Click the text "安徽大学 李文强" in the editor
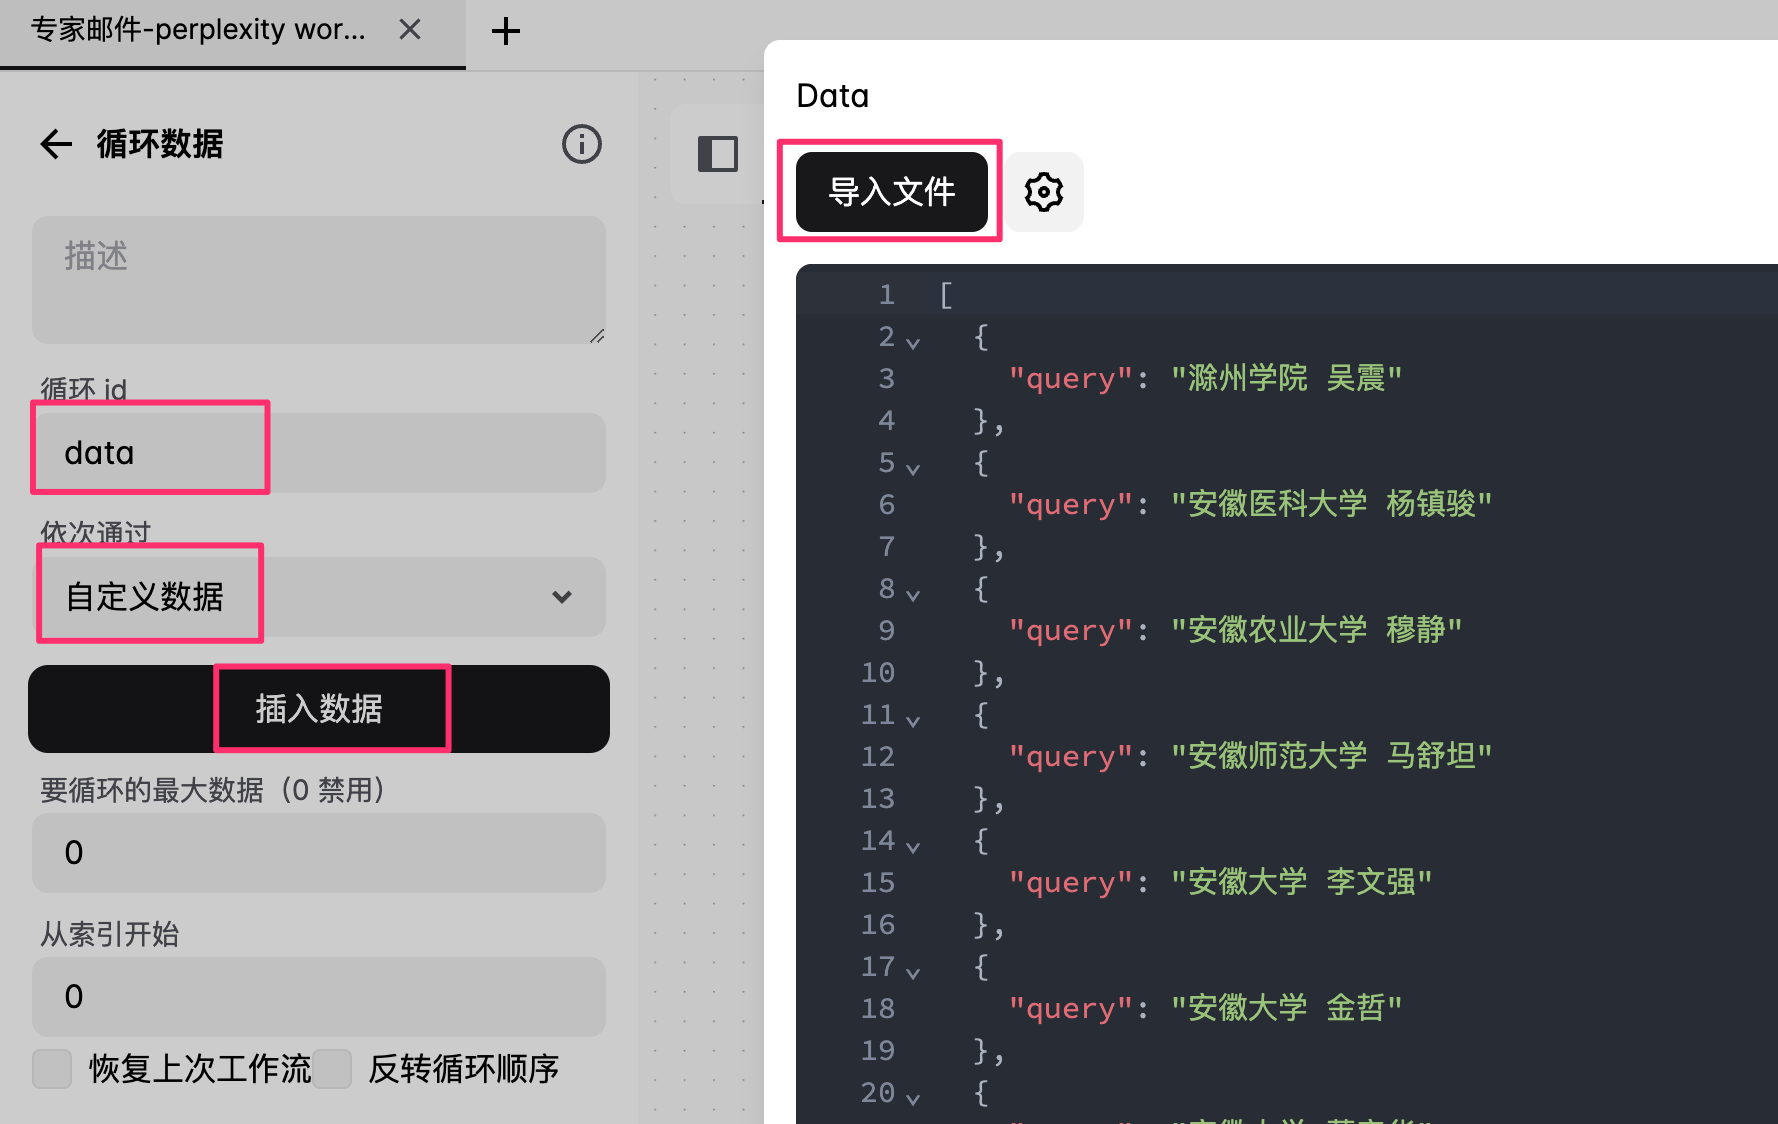The width and height of the screenshot is (1778, 1124). [x=1302, y=882]
